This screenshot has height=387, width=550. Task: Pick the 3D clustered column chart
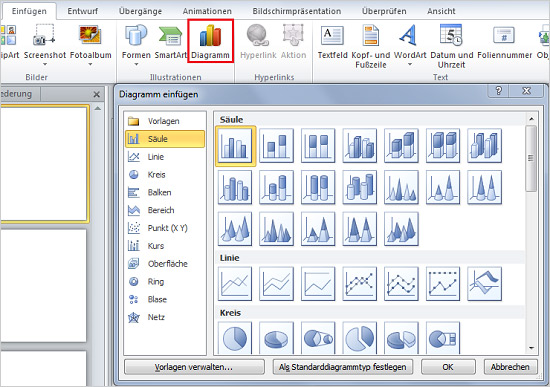tap(360, 146)
